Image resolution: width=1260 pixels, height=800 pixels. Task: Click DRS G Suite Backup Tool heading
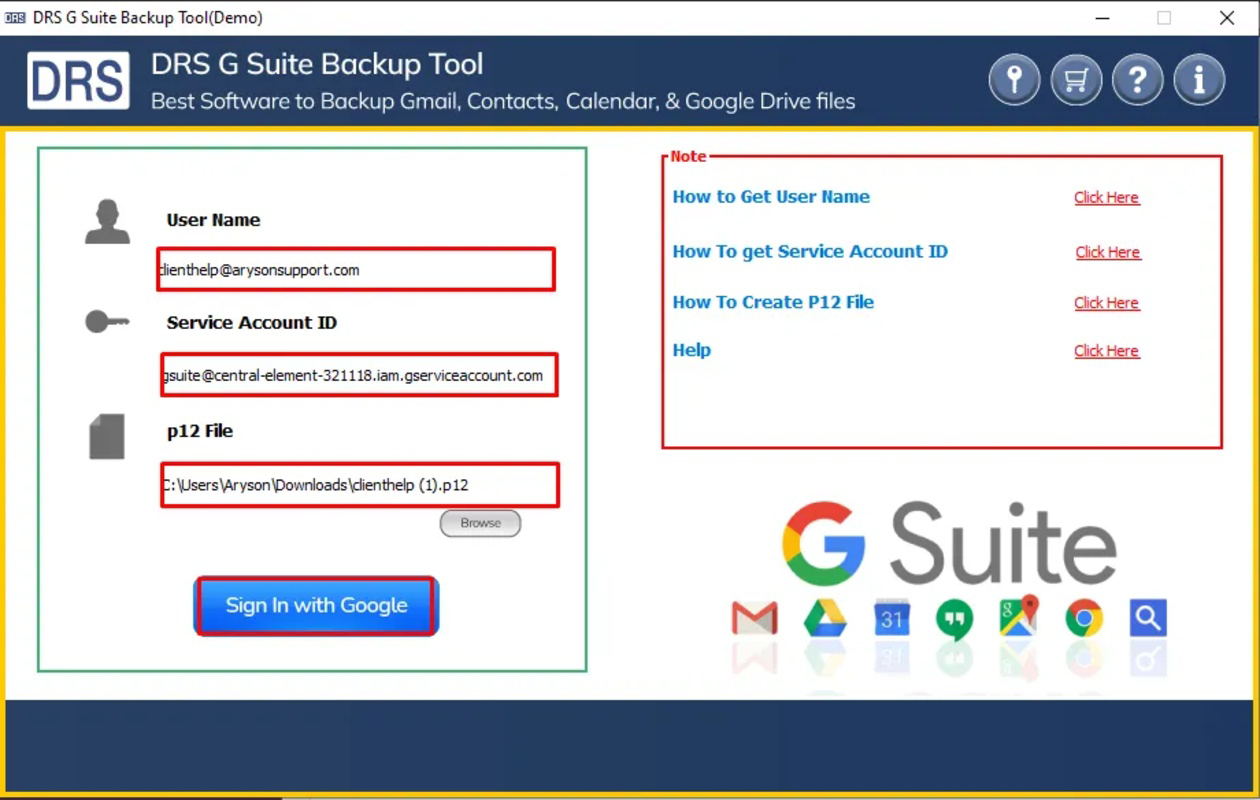point(317,64)
